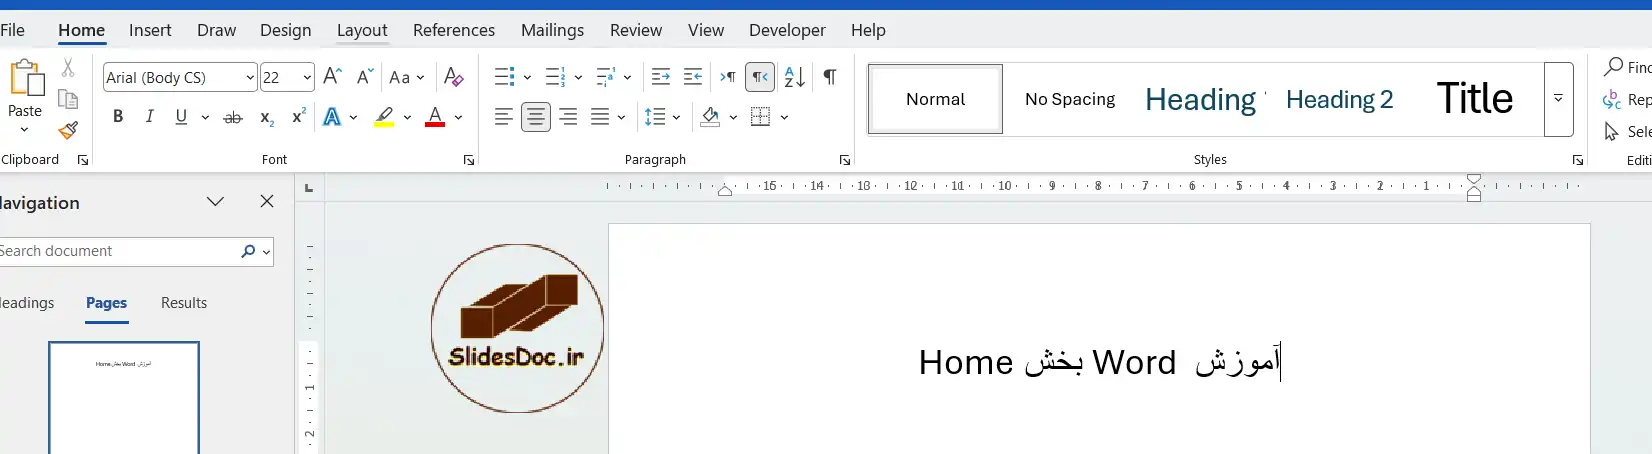Apply strikethrough to text
Image resolution: width=1652 pixels, height=454 pixels.
point(233,118)
